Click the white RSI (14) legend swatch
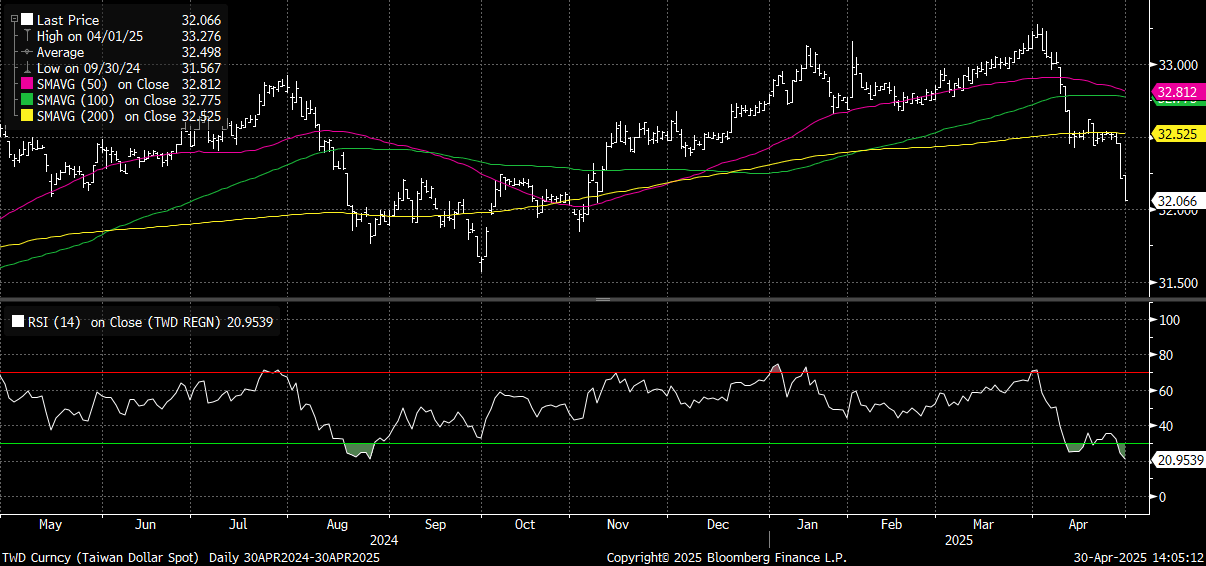The image size is (1206, 566). [x=17, y=322]
